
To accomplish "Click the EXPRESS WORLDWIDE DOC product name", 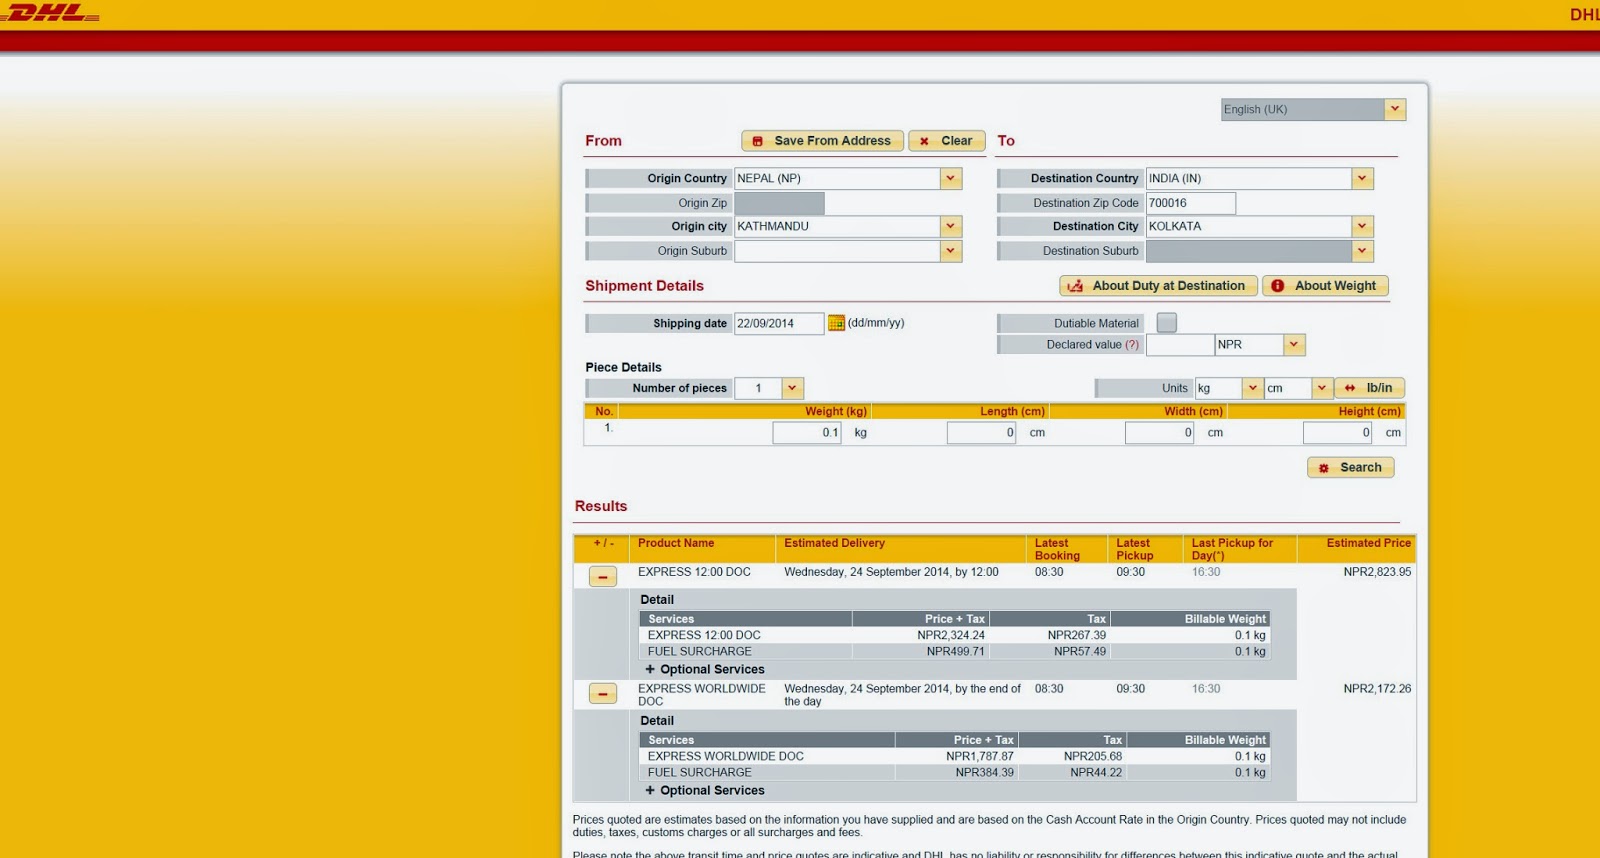I will coord(702,695).
